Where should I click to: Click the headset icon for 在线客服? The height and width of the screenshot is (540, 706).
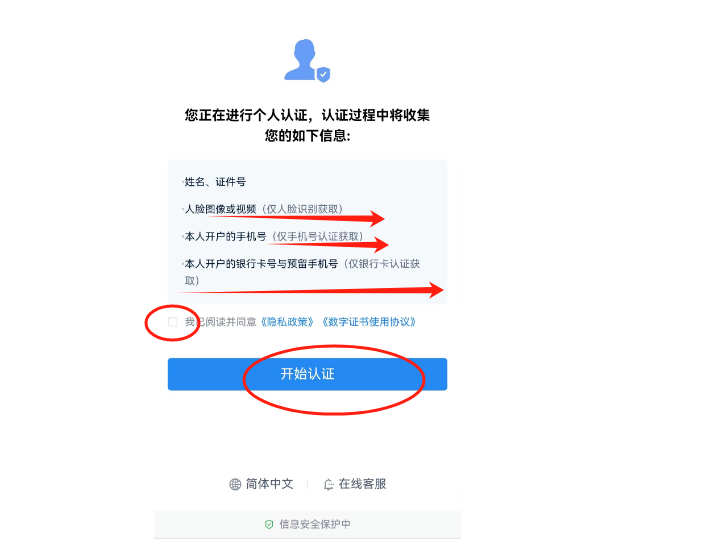click(329, 484)
